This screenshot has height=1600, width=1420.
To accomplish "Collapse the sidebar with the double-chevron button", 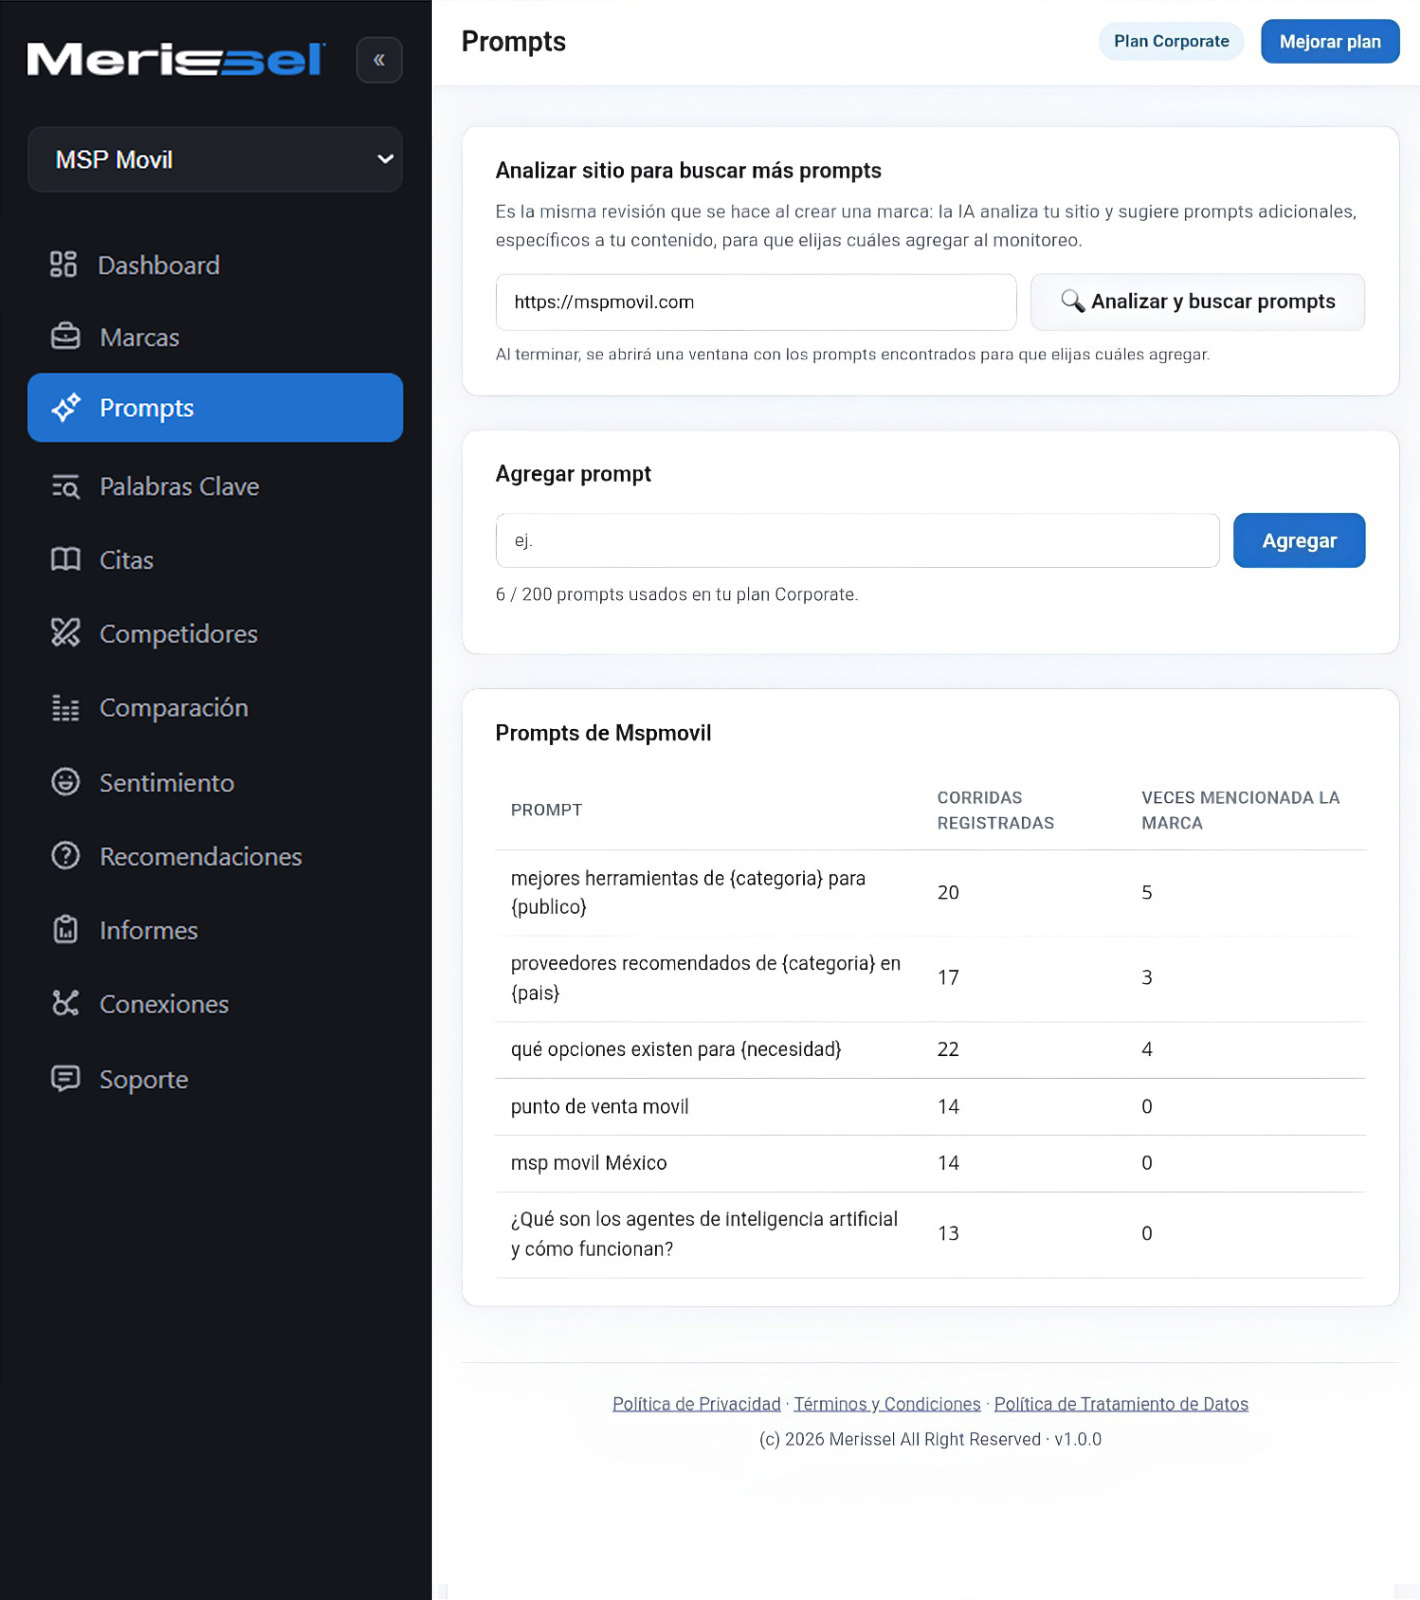I will [x=379, y=60].
